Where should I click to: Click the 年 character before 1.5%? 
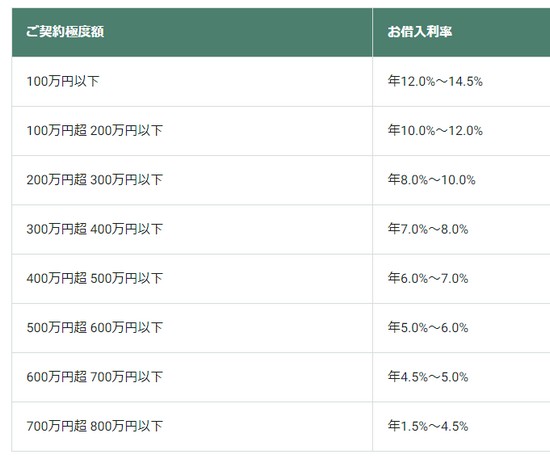pyautogui.click(x=394, y=426)
